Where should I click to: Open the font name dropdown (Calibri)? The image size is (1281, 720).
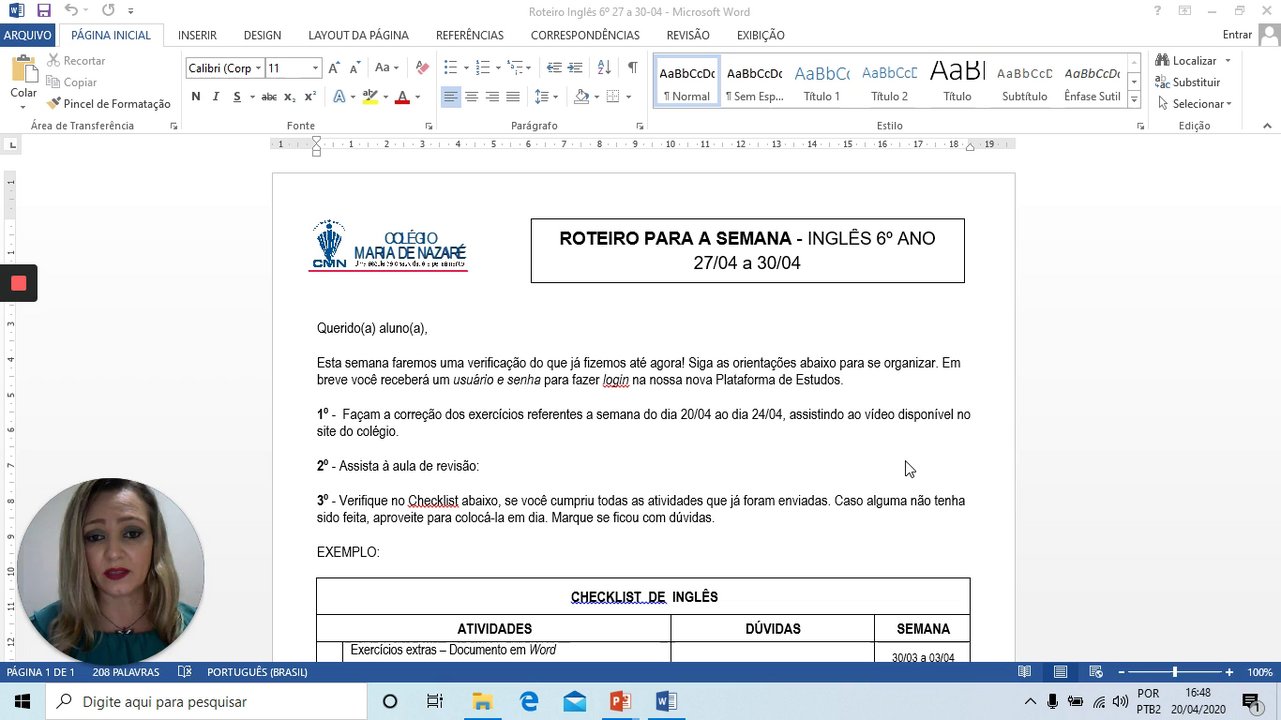click(258, 68)
